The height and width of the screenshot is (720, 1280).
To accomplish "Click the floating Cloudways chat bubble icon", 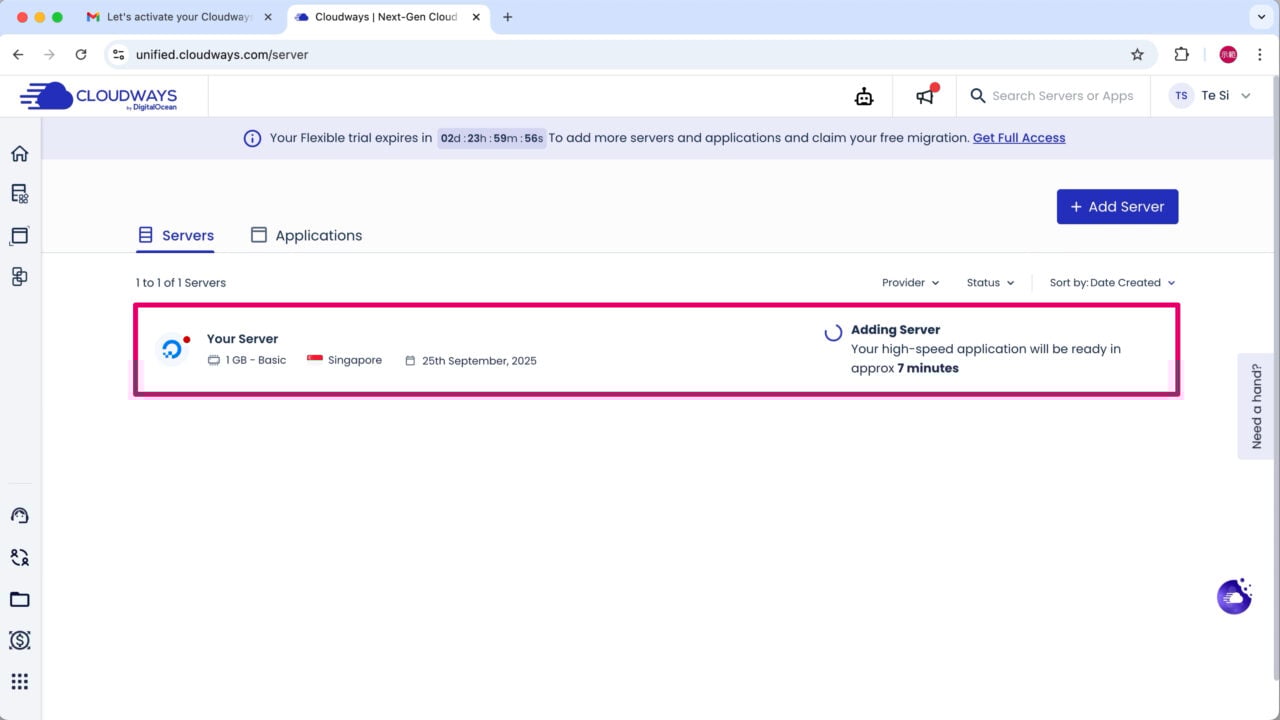I will 1234,596.
